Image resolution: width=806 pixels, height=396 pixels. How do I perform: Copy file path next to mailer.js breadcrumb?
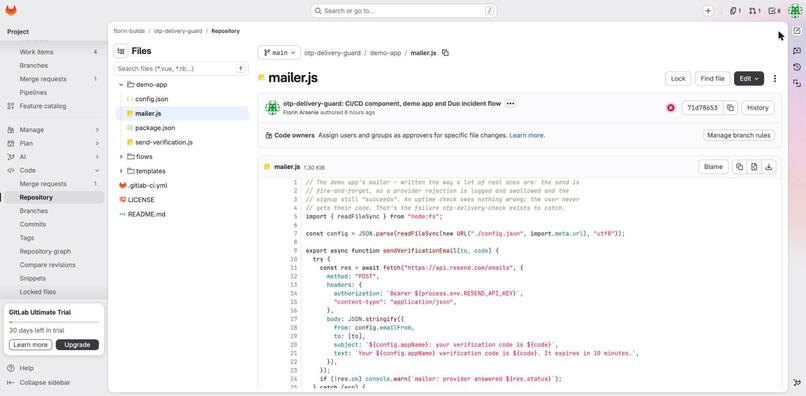tap(445, 52)
